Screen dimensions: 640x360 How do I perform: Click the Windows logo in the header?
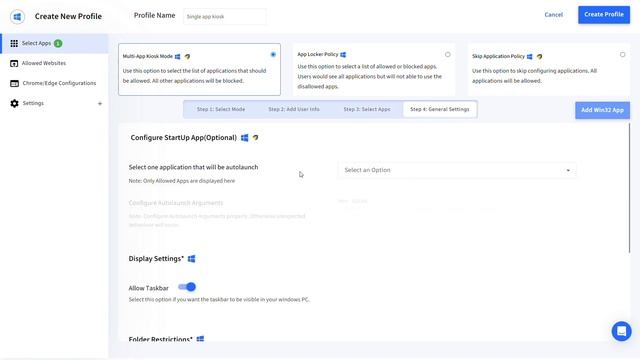(17, 17)
